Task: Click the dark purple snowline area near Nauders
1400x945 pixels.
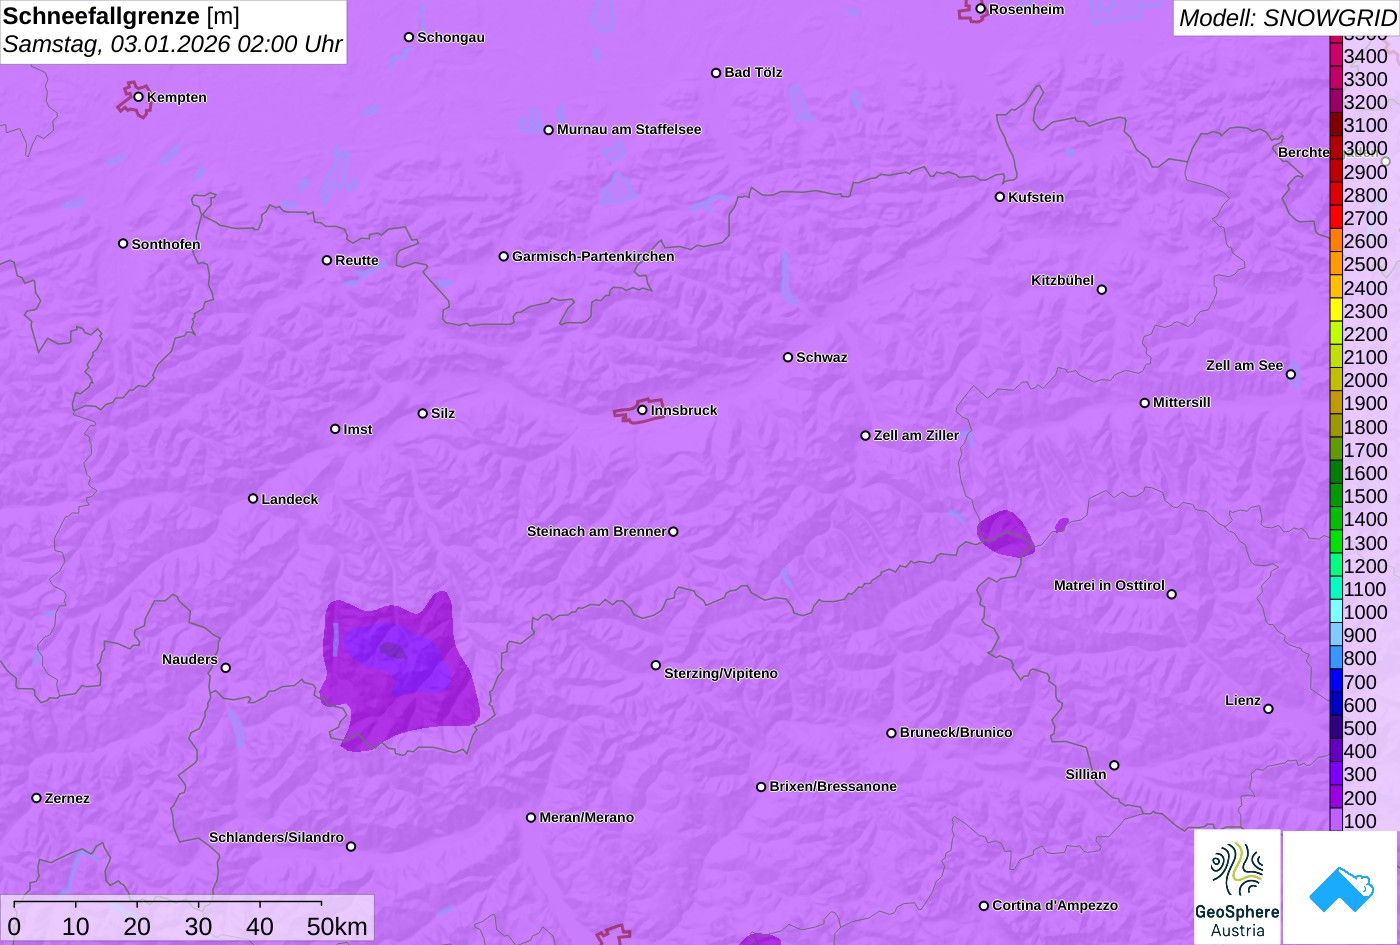Action: [398, 670]
